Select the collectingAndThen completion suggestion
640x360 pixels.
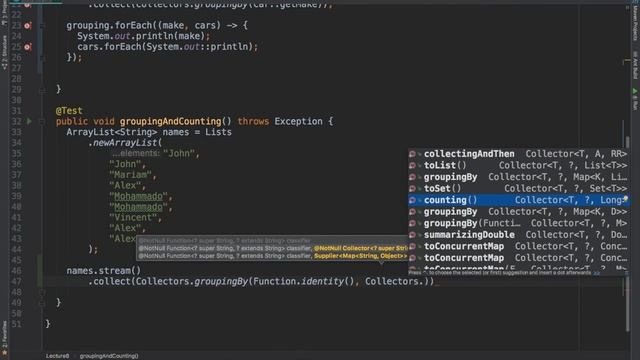pyautogui.click(x=518, y=154)
